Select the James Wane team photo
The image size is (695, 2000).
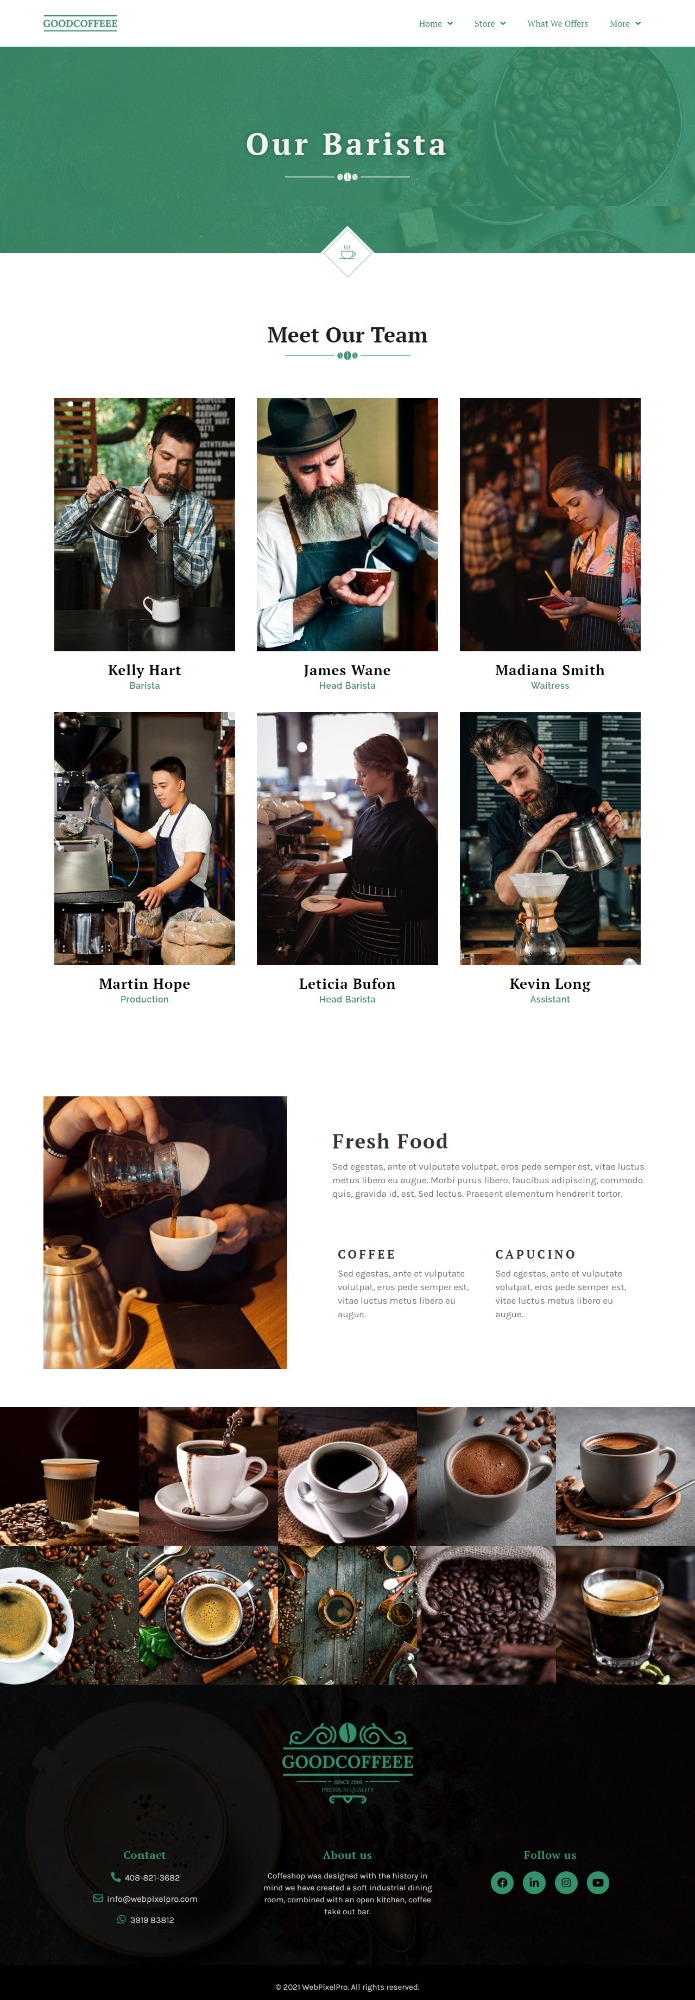(347, 524)
